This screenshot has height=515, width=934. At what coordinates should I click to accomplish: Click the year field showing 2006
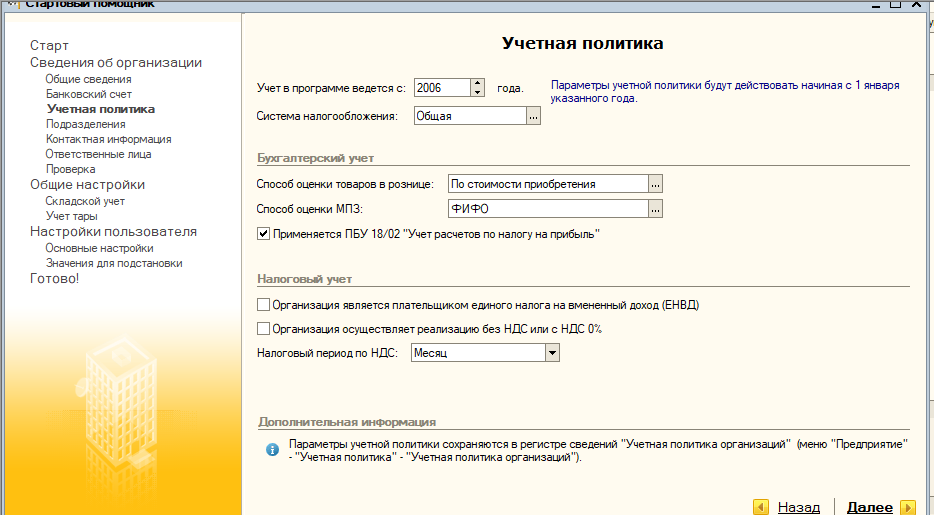(442, 88)
